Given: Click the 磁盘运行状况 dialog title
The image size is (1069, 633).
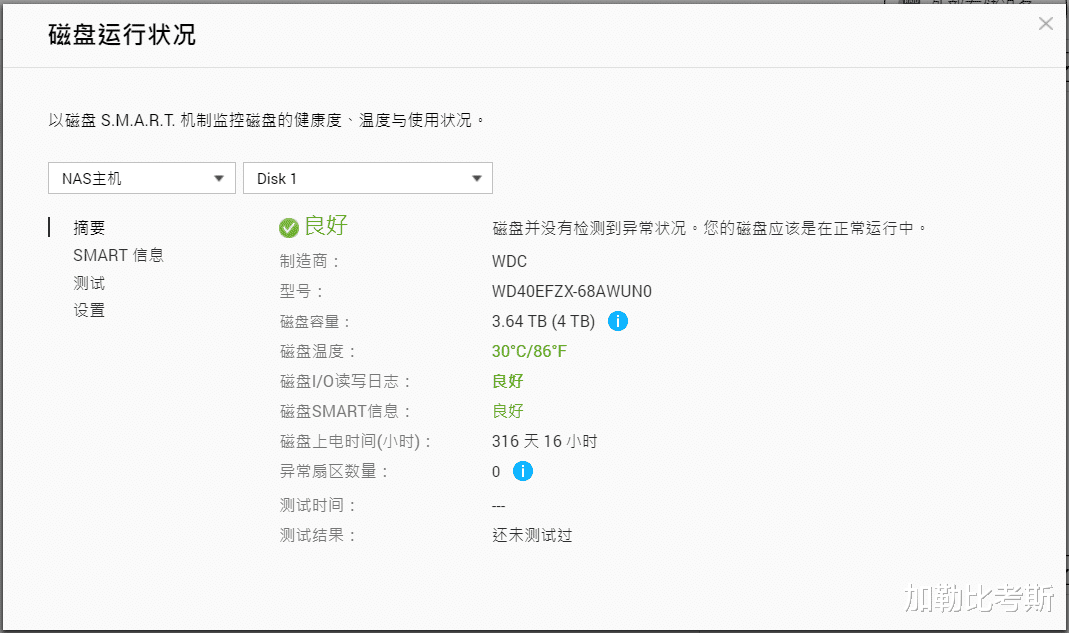Looking at the screenshot, I should coord(122,35).
